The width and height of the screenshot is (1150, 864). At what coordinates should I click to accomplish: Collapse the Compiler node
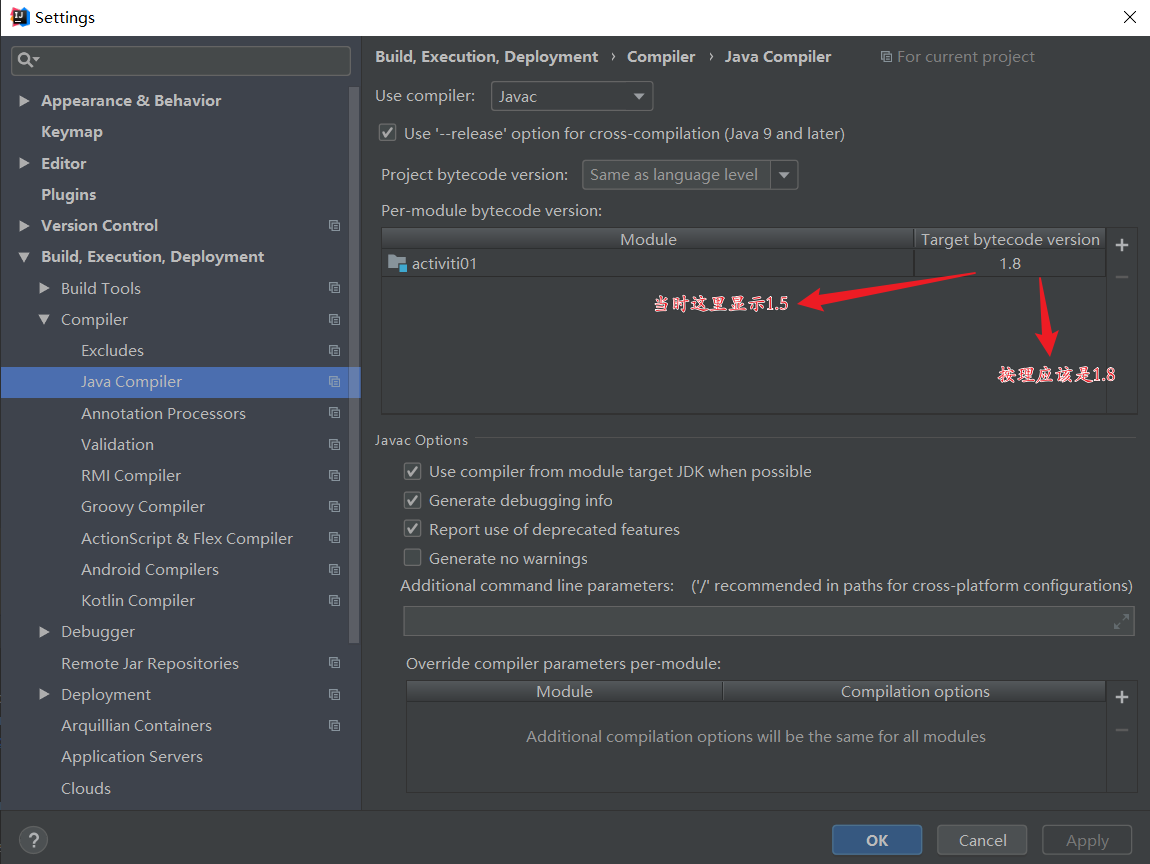coord(44,320)
